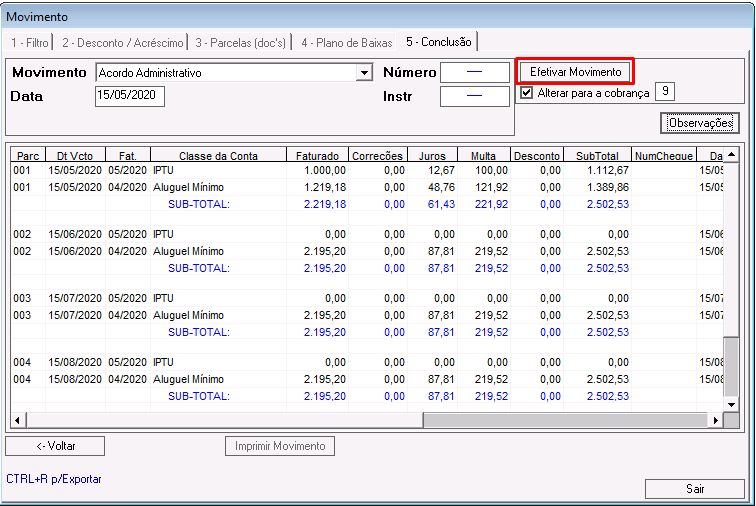Select the Faturado value 1.000,00
The height and width of the screenshot is (506, 756).
(325, 170)
